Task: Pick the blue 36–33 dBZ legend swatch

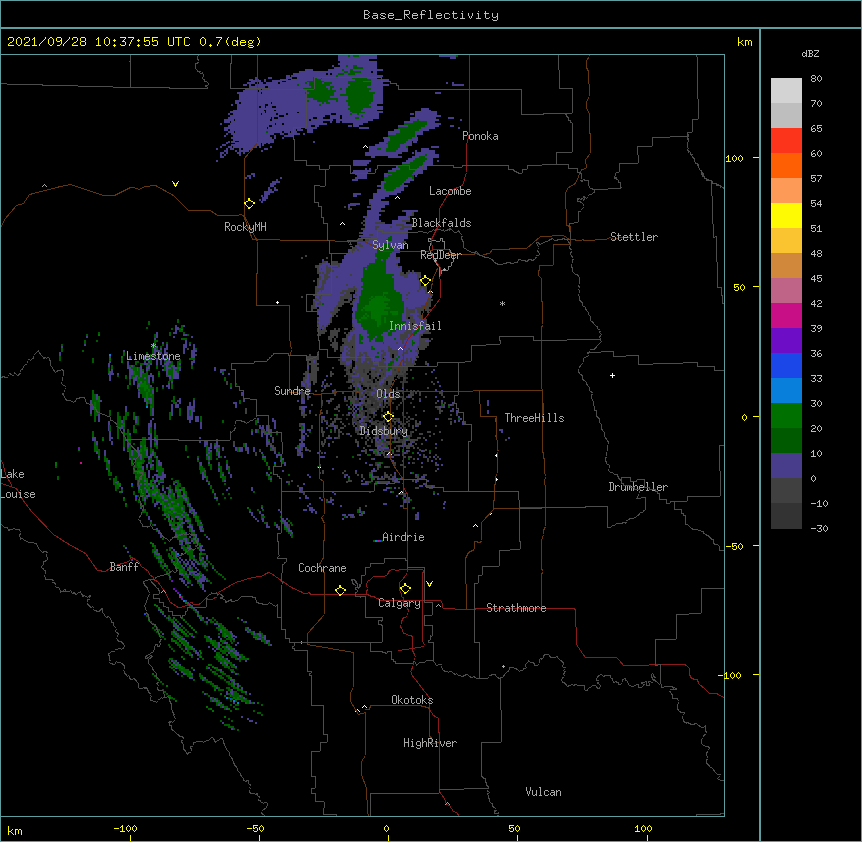Action: [x=786, y=366]
